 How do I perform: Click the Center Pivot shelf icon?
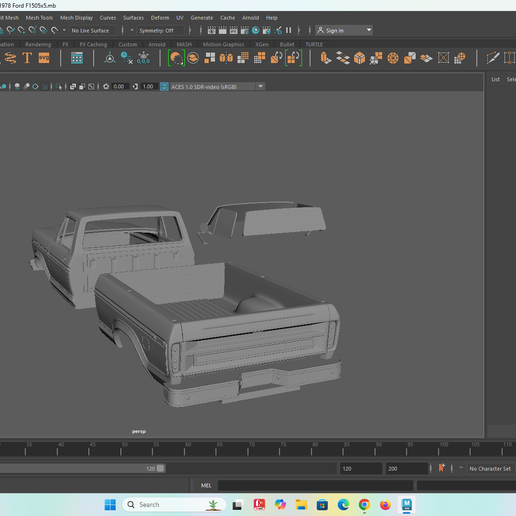[x=110, y=58]
